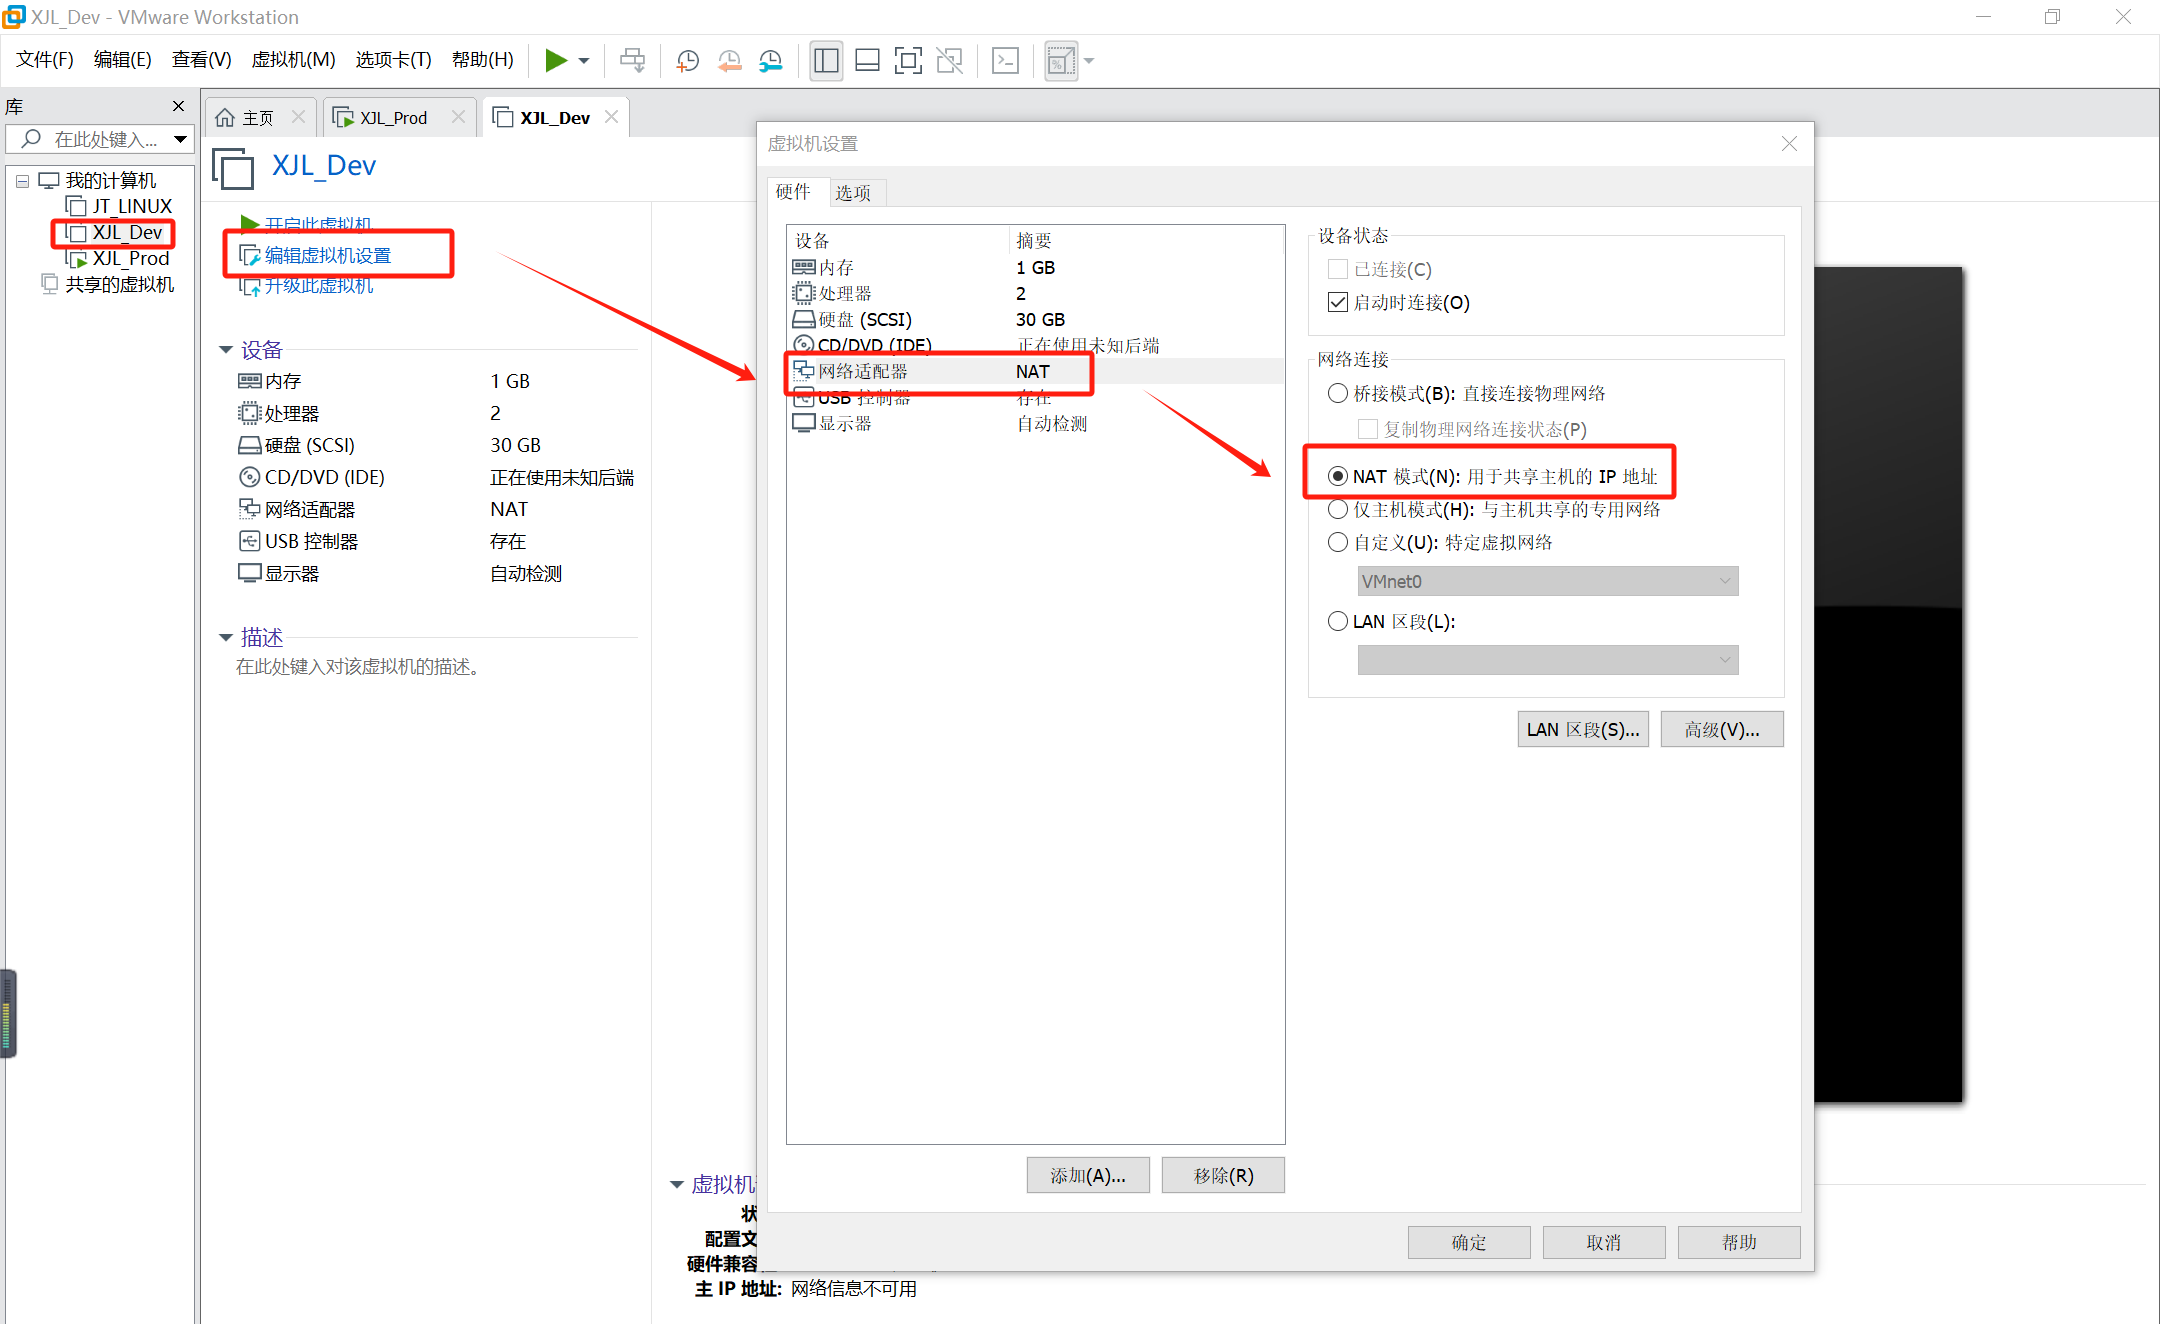Open the 虚拟机(M) menu
Screen dimensions: 2160x1324
(293, 60)
